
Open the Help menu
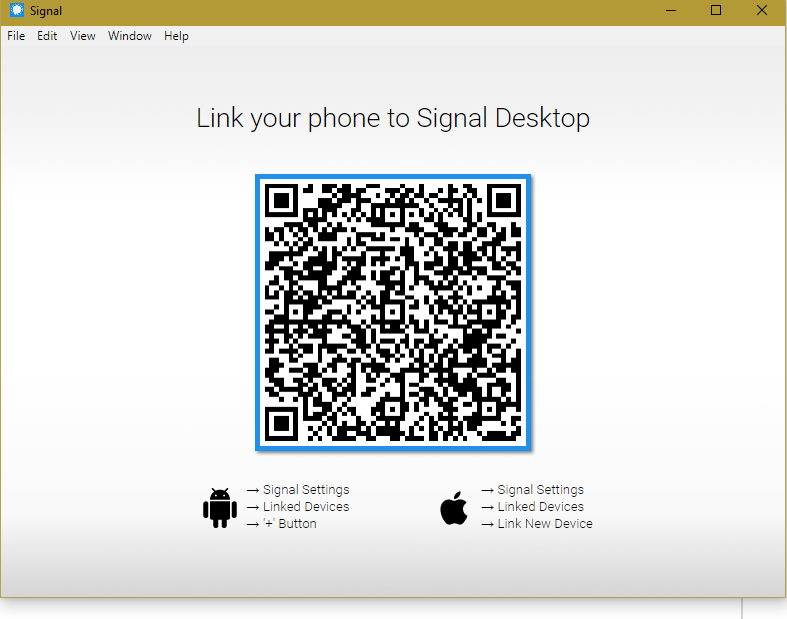[x=176, y=36]
